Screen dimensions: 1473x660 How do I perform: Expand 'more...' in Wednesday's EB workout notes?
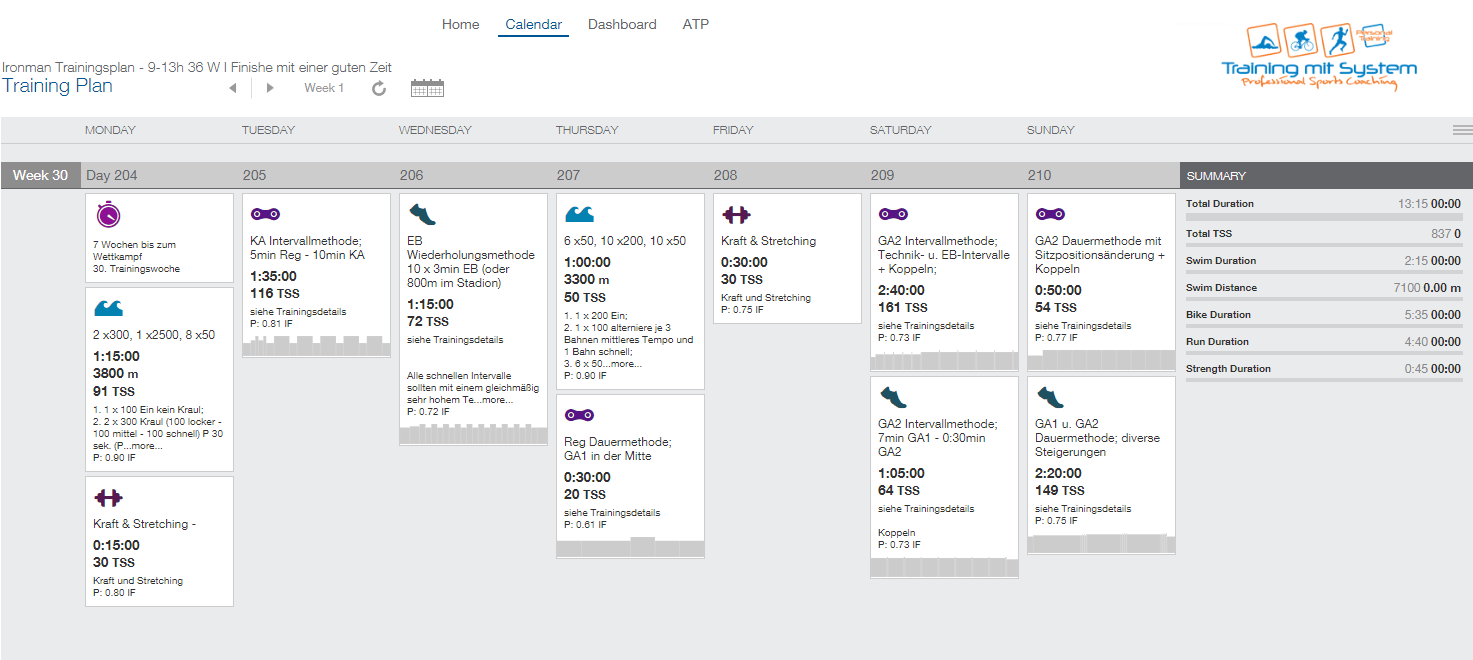coord(496,399)
